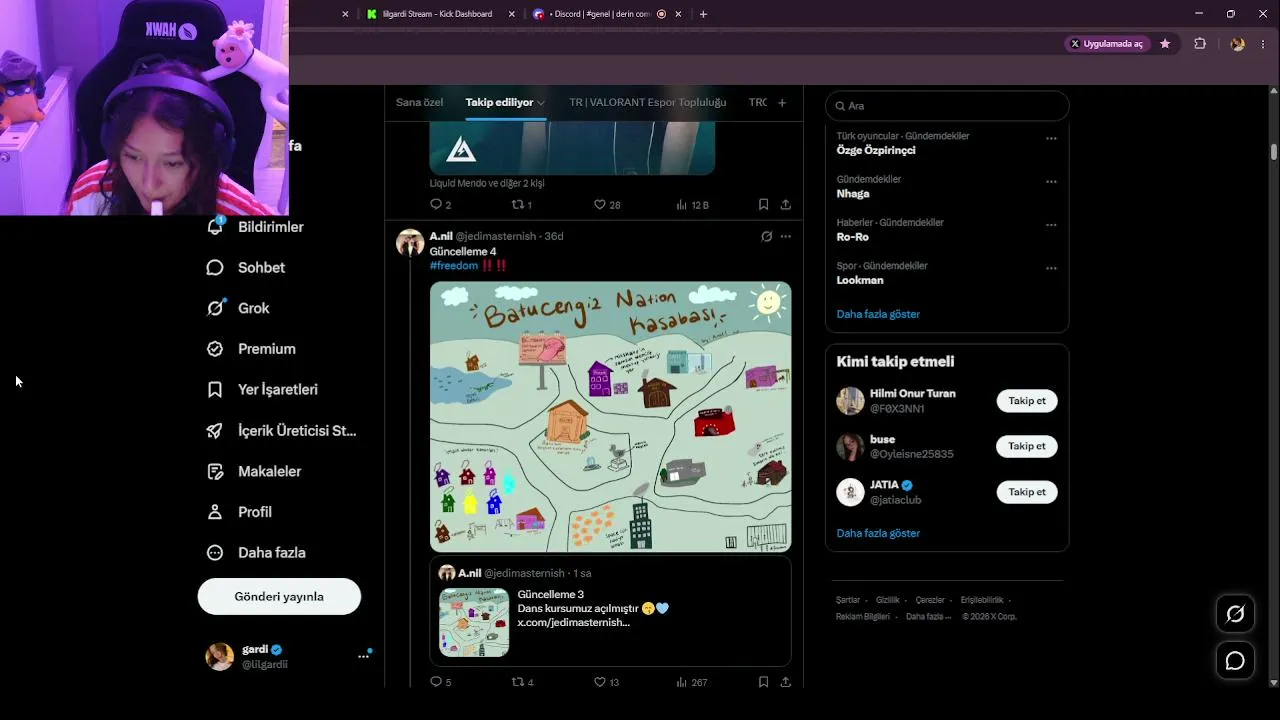
Task: Switch to Sana özel tab
Action: [419, 102]
